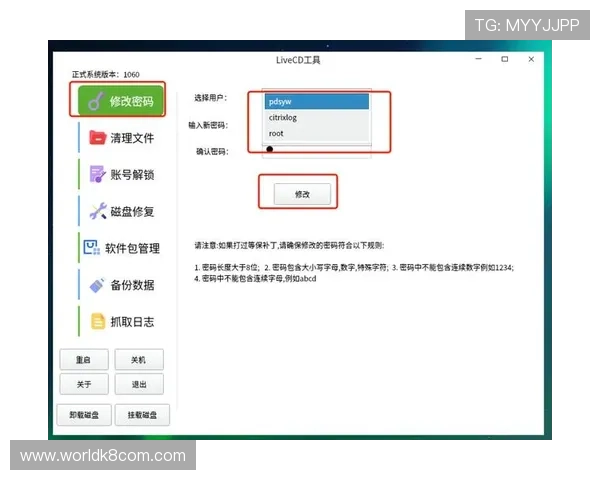This screenshot has width=600, height=480.
Task: Click the red folder icon for 清理文件
Action: pyautogui.click(x=97, y=137)
